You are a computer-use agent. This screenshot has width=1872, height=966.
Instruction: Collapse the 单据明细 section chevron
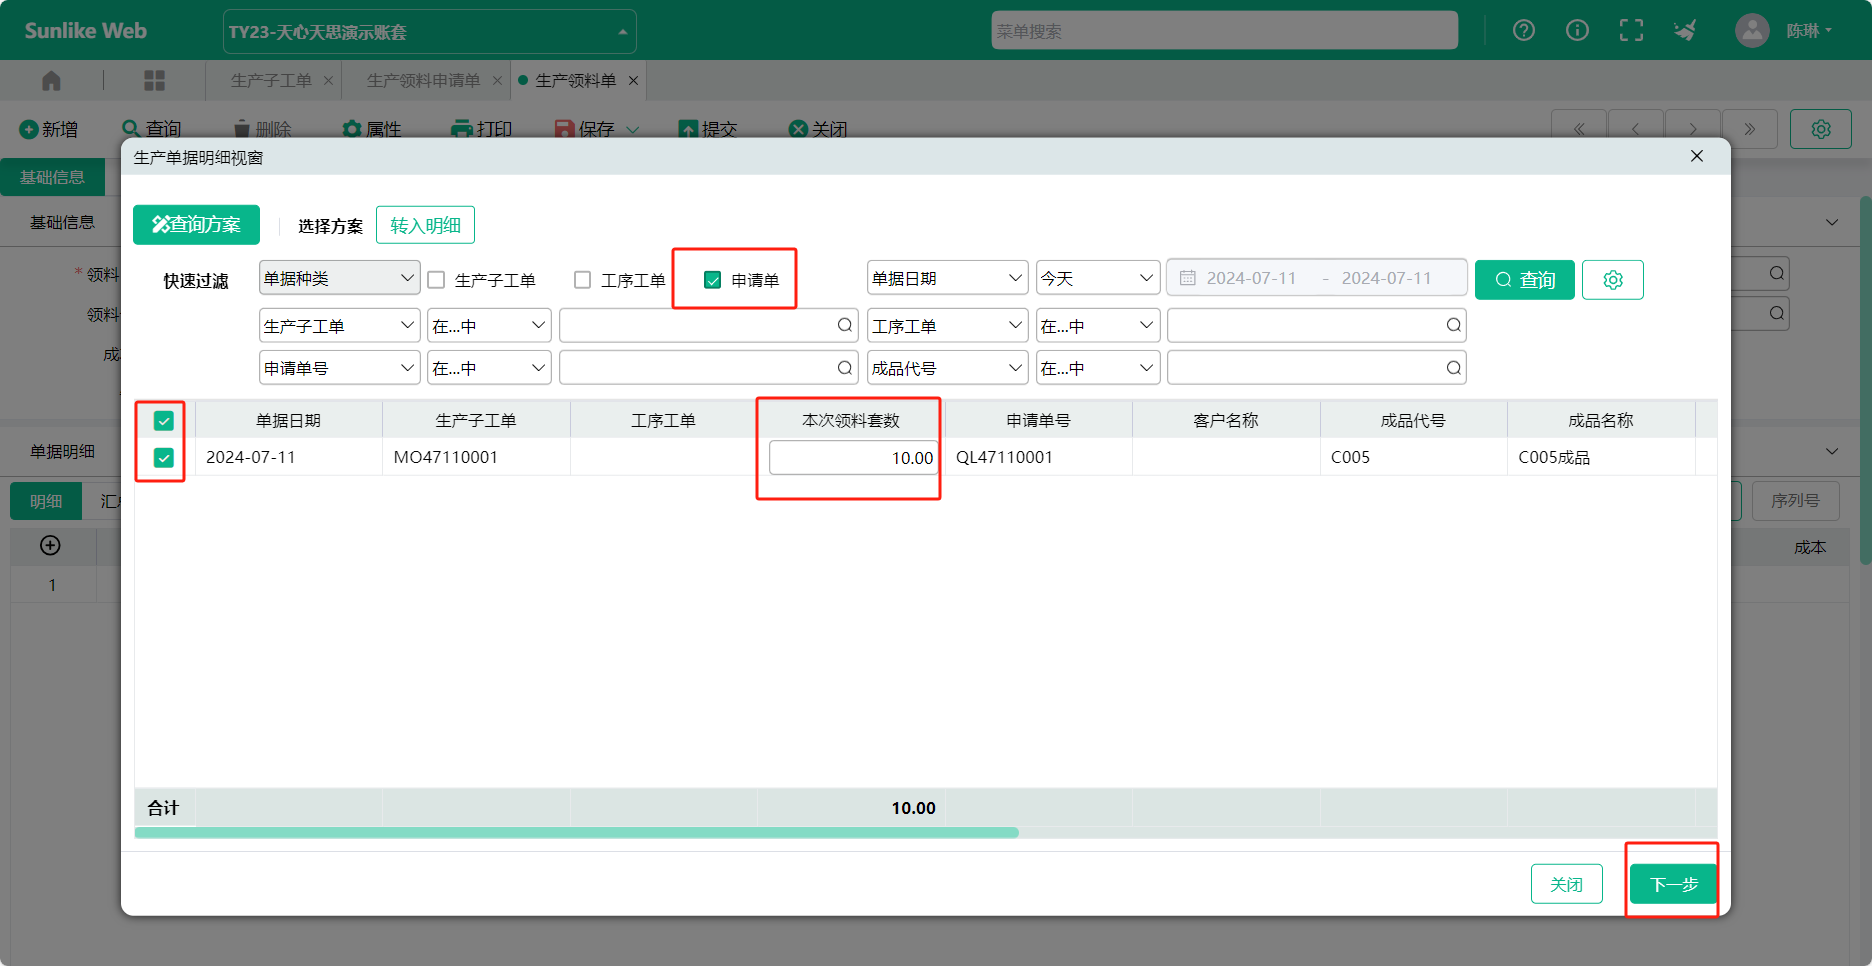click(x=1831, y=451)
